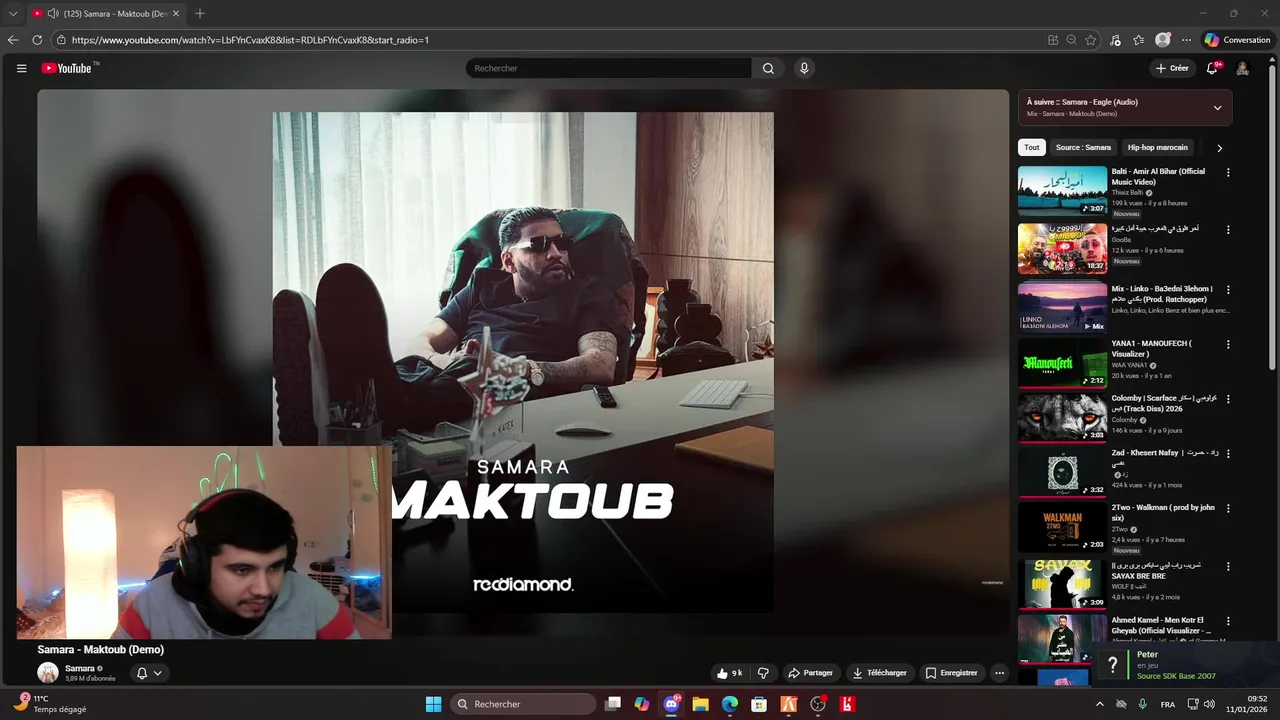Open the browser favorites list
Viewport: 1280px width, 720px height.
tap(1139, 40)
